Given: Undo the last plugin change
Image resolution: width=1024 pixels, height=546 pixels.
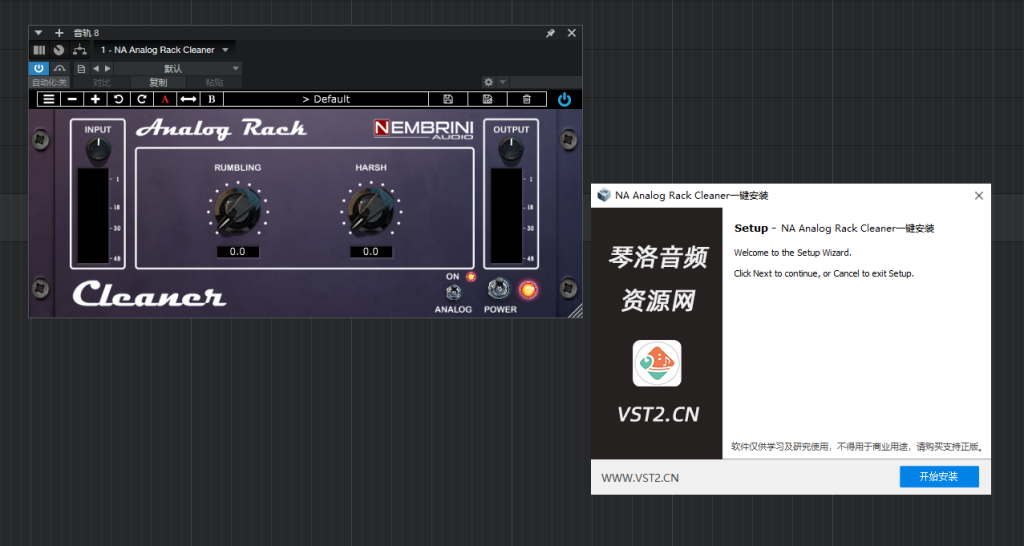Looking at the screenshot, I should pyautogui.click(x=118, y=99).
